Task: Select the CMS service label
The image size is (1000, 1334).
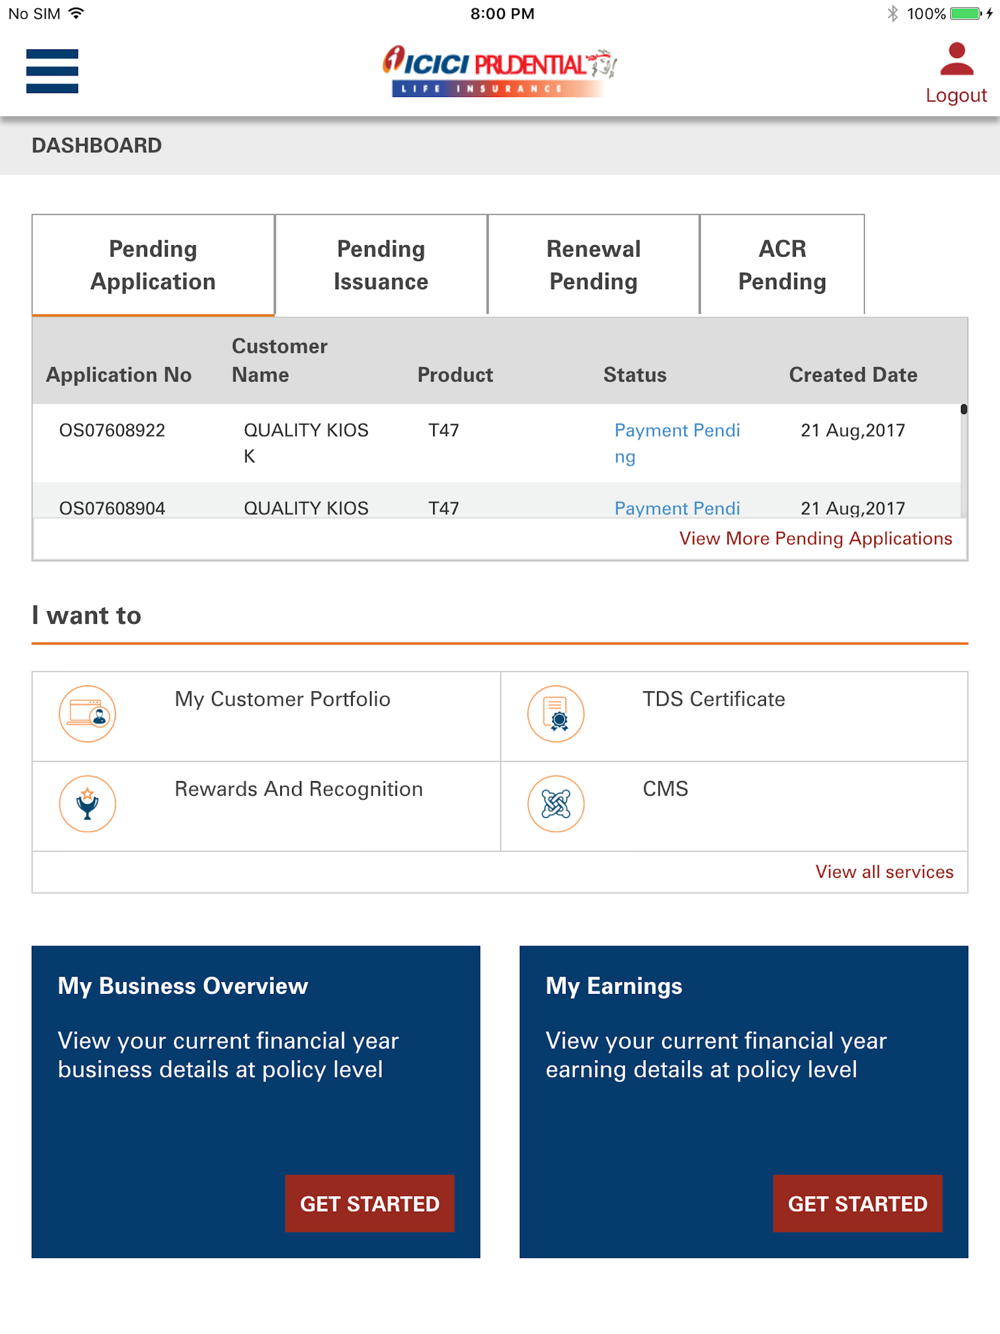Action: click(666, 789)
